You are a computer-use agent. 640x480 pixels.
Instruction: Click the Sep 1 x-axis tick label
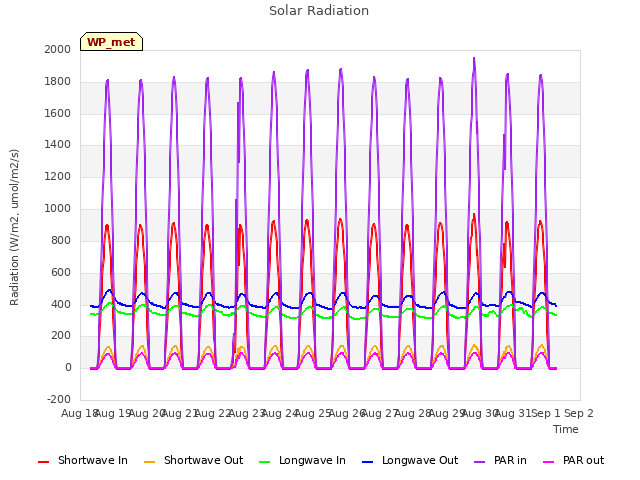[546, 413]
